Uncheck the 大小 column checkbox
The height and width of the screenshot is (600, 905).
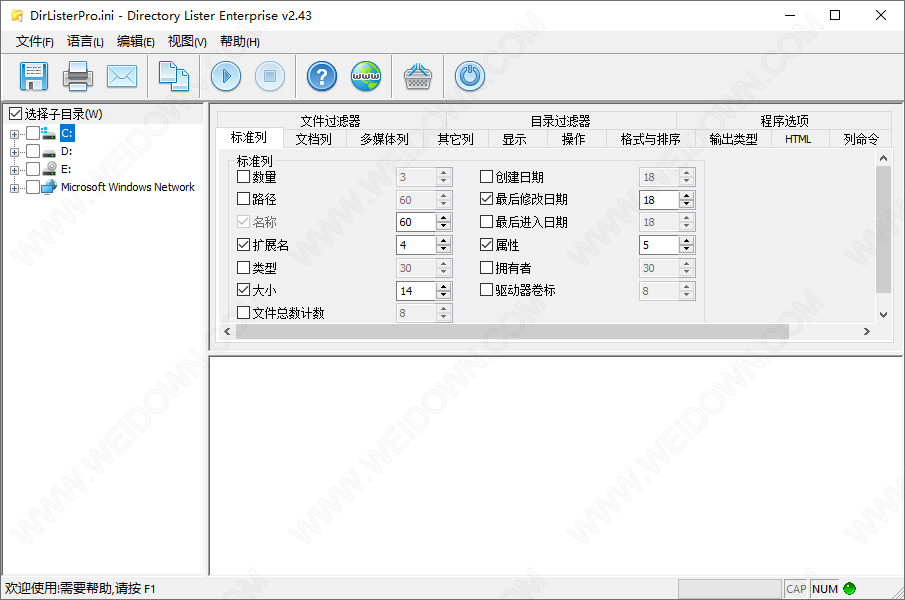244,290
